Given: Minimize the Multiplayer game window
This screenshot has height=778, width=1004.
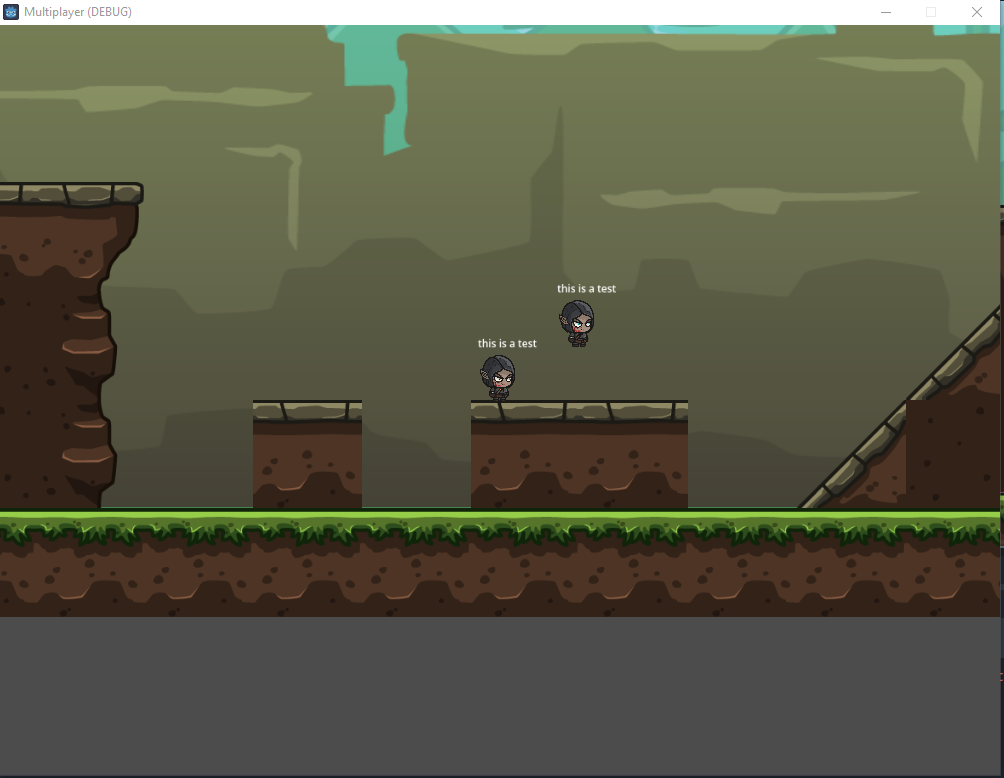Looking at the screenshot, I should pos(886,12).
